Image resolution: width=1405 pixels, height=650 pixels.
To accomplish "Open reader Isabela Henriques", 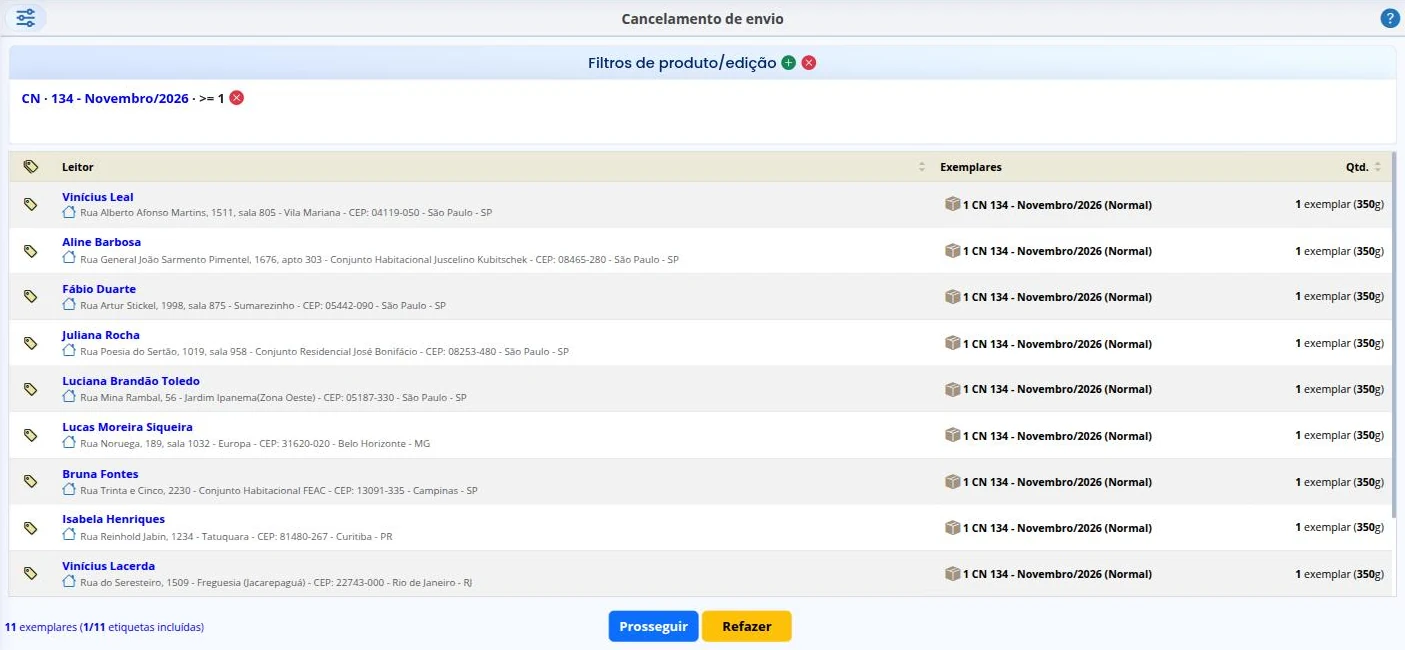I will 113,519.
